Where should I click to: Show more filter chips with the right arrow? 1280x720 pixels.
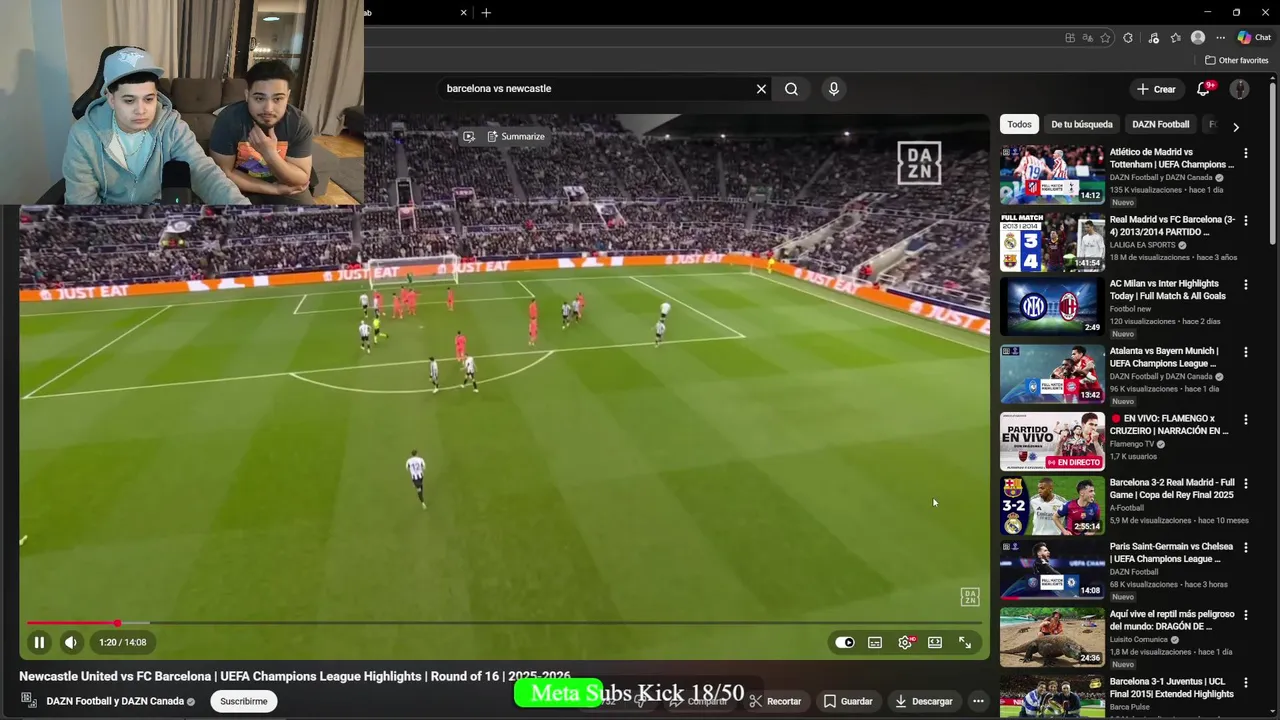(x=1236, y=127)
